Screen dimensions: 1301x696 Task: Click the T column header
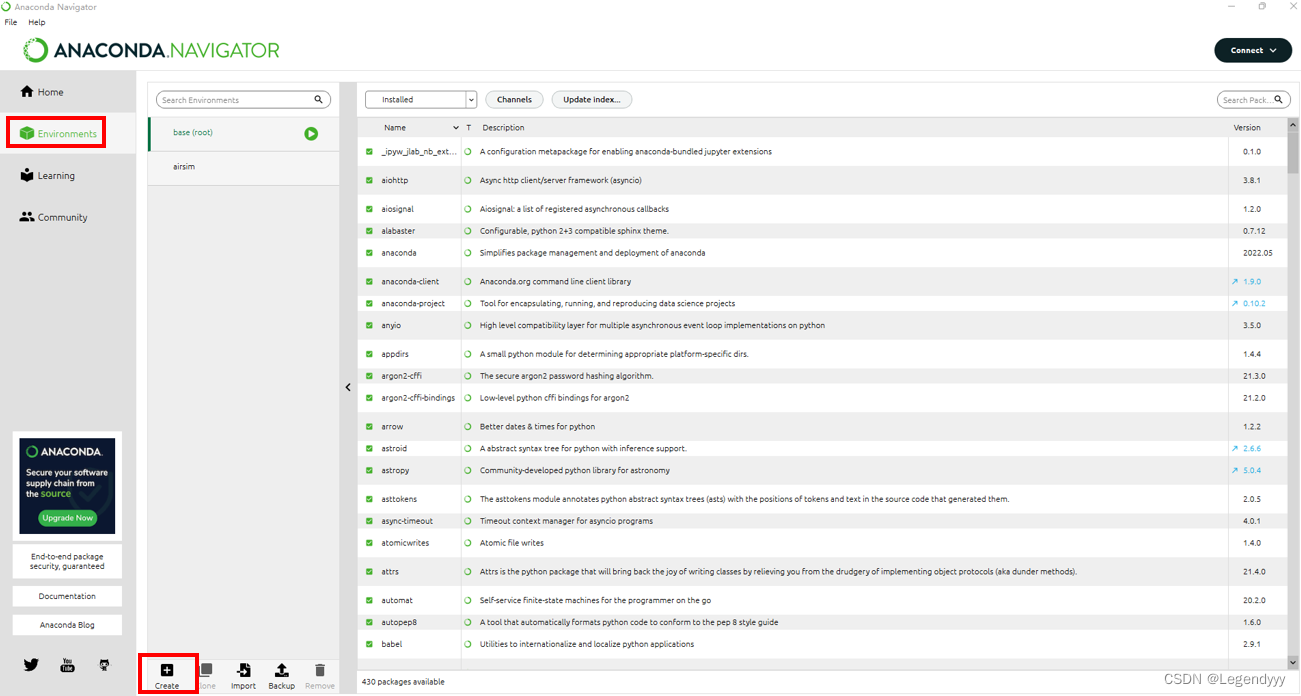(x=468, y=128)
